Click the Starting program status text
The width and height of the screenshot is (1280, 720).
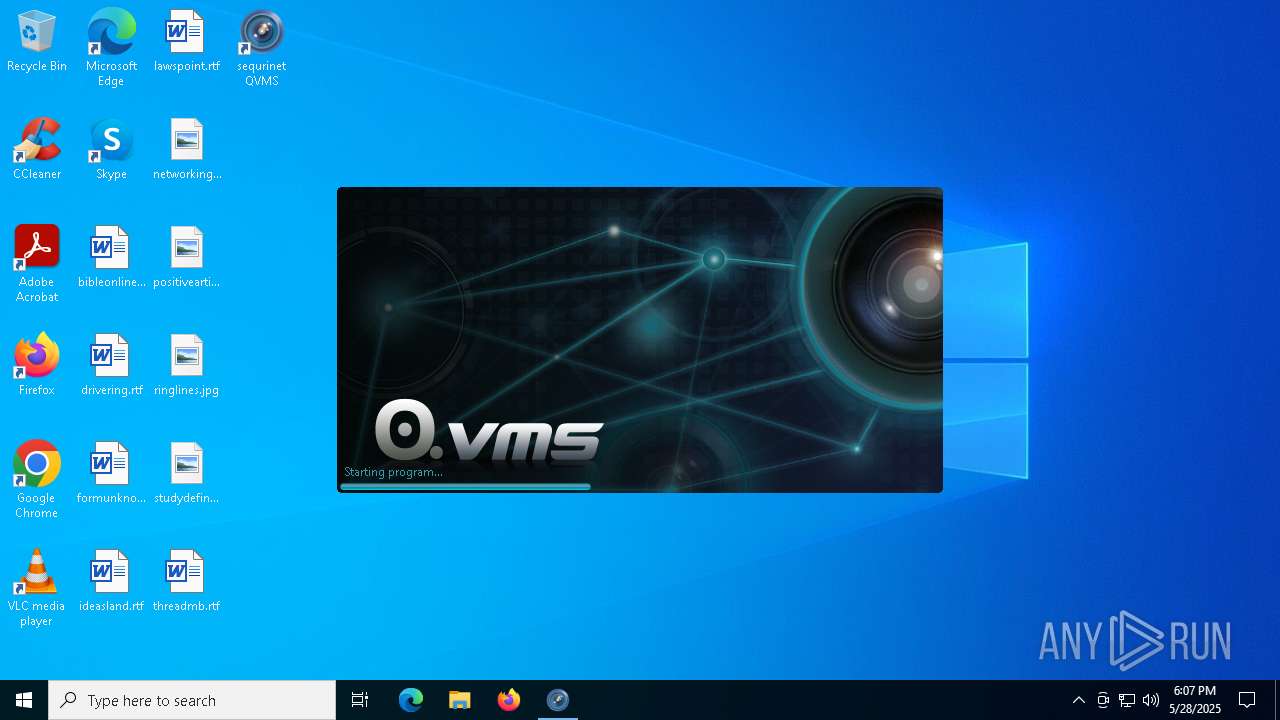click(393, 472)
